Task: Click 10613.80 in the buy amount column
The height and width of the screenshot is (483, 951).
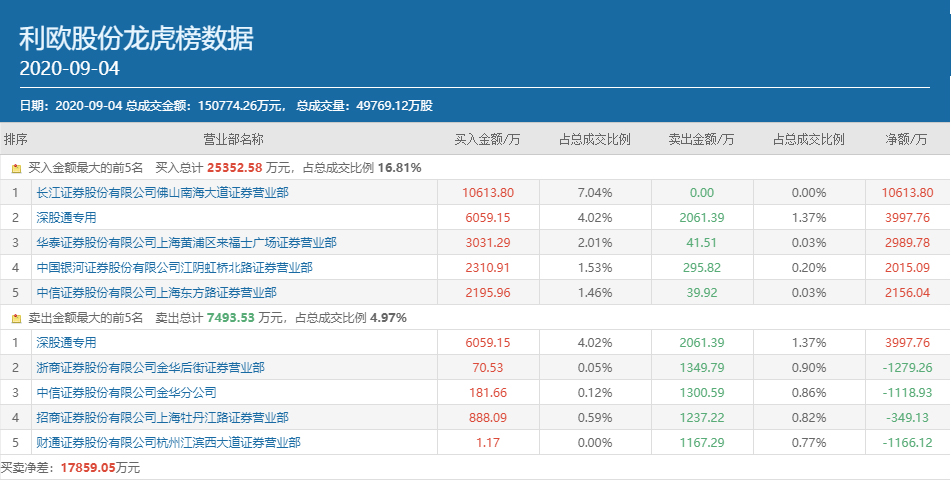Action: click(488, 193)
